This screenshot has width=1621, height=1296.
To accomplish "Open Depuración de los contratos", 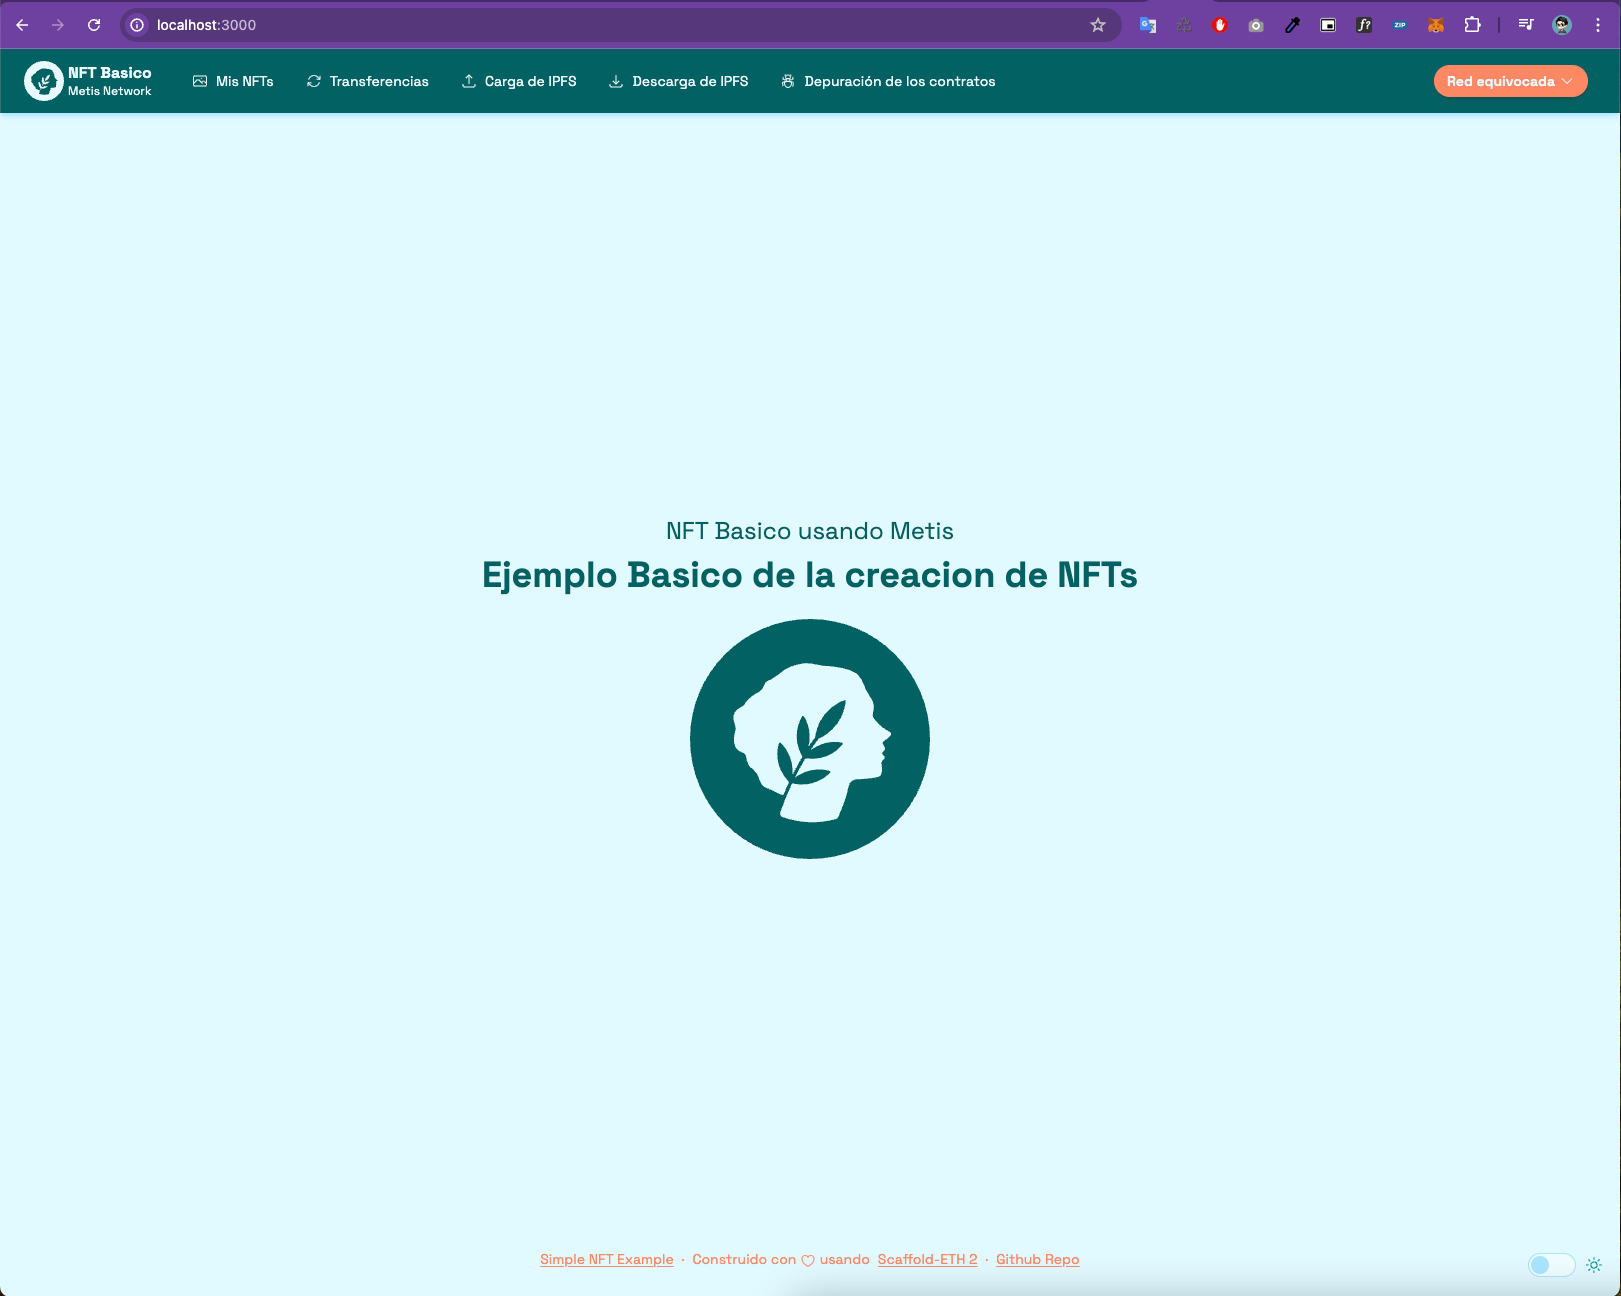I will (888, 81).
